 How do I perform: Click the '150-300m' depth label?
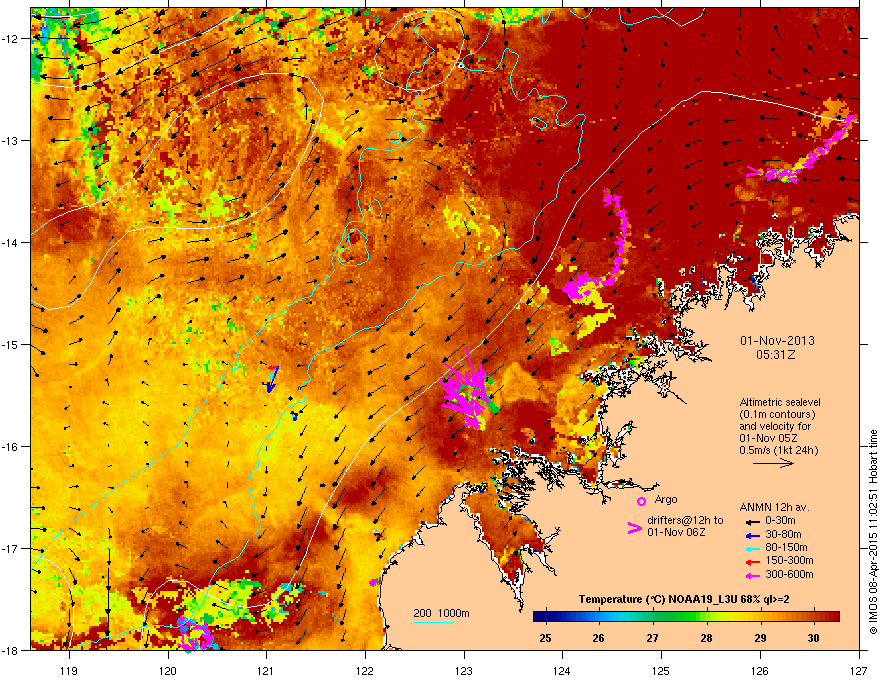(x=789, y=560)
